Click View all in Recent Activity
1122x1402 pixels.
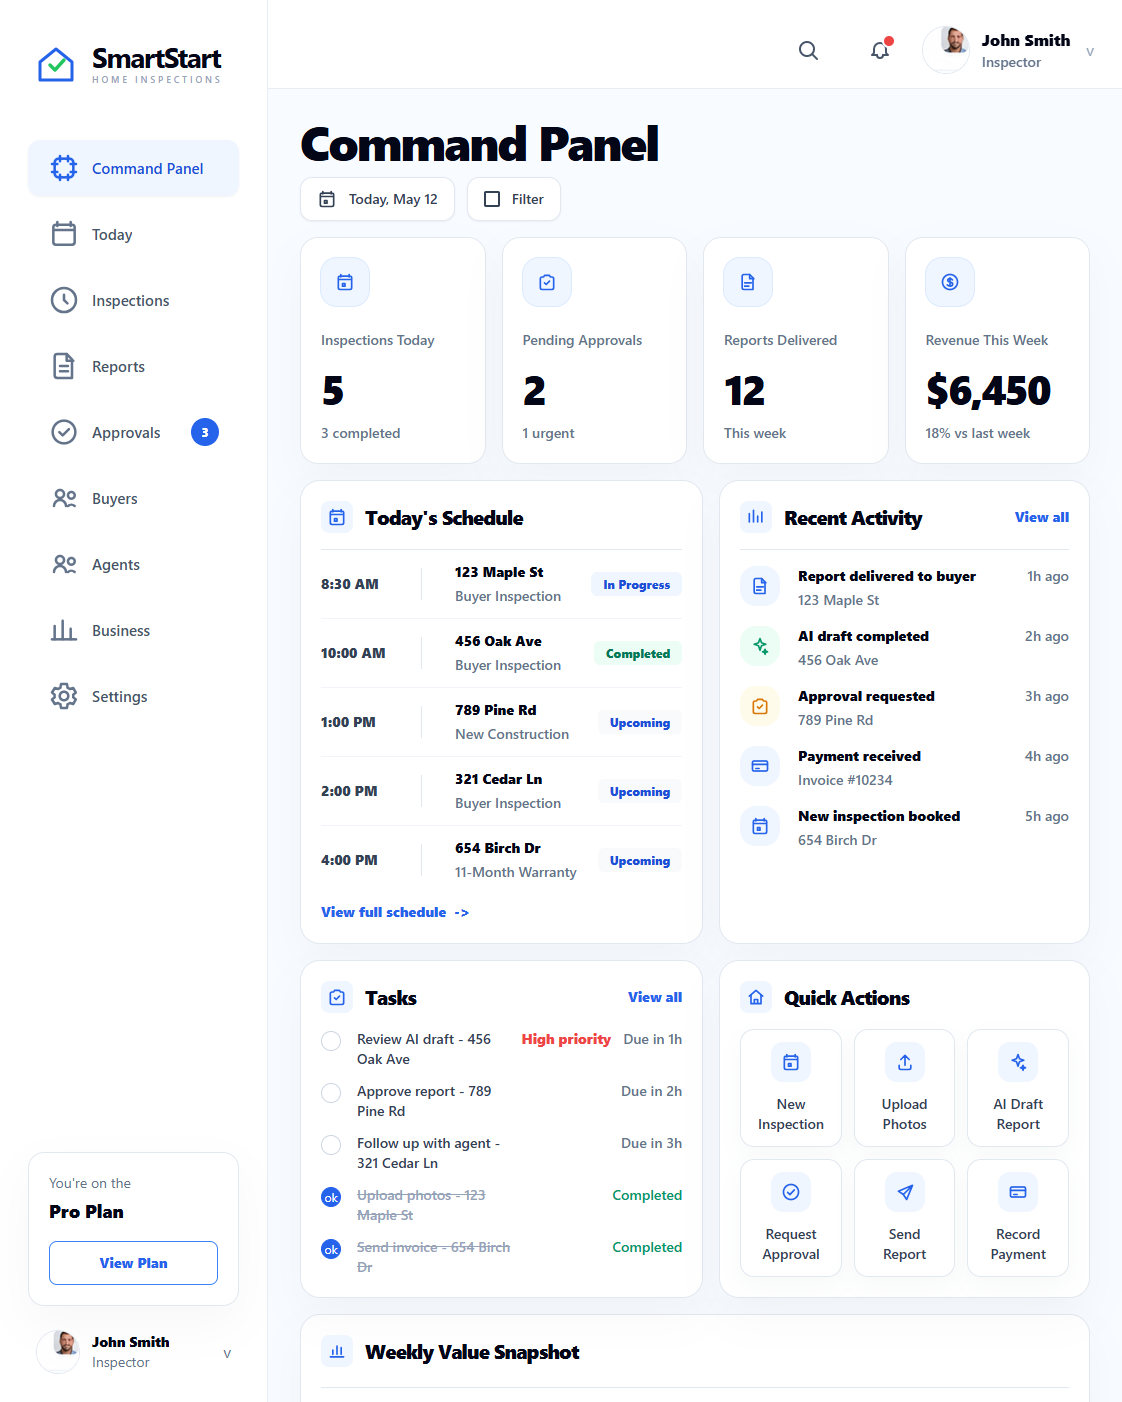[1042, 517]
